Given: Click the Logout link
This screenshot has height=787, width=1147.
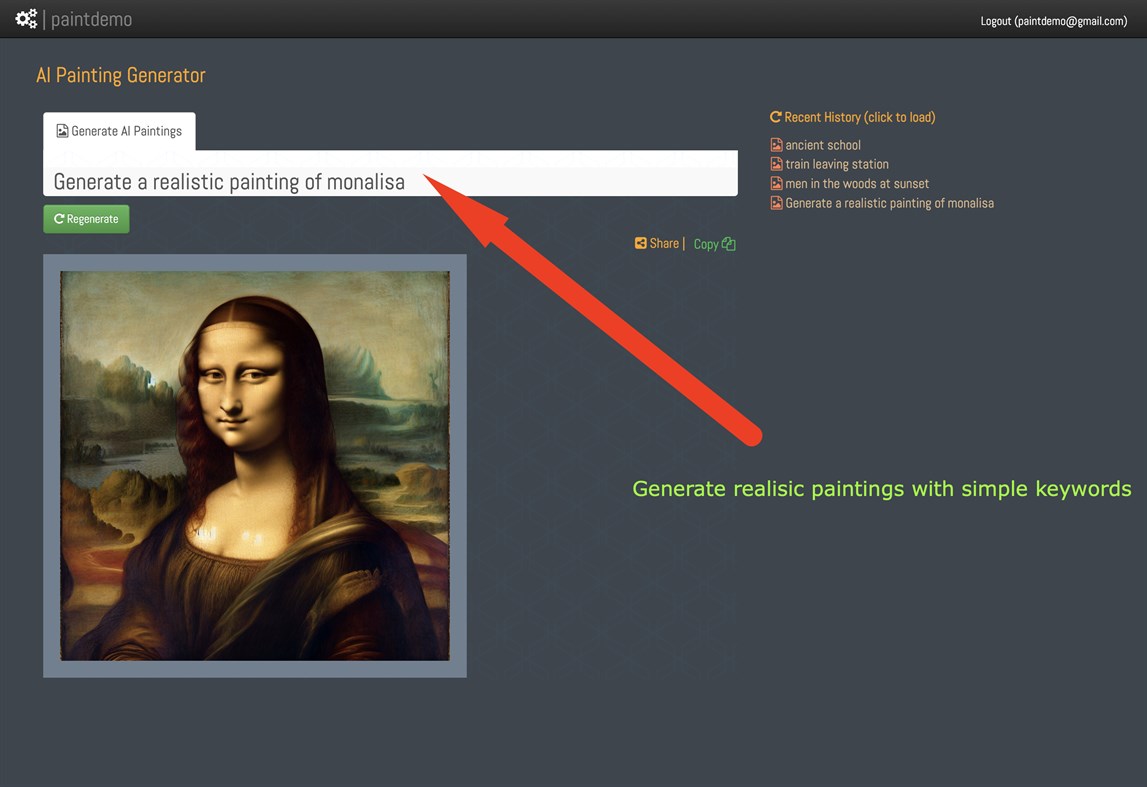Looking at the screenshot, I should point(1053,20).
